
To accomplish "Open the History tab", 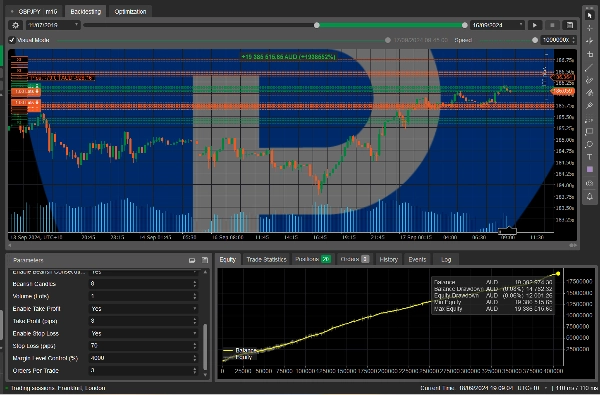I will [389, 260].
